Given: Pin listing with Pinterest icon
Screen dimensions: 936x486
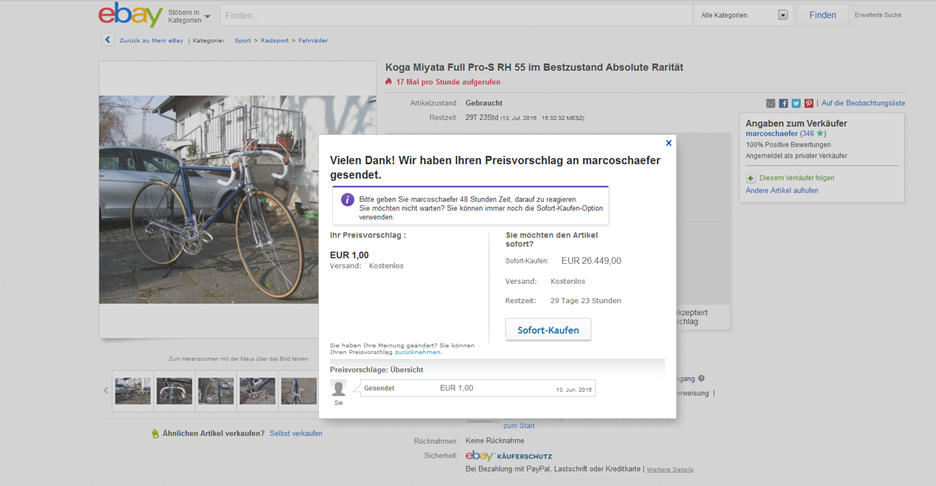Looking at the screenshot, I should coord(808,103).
